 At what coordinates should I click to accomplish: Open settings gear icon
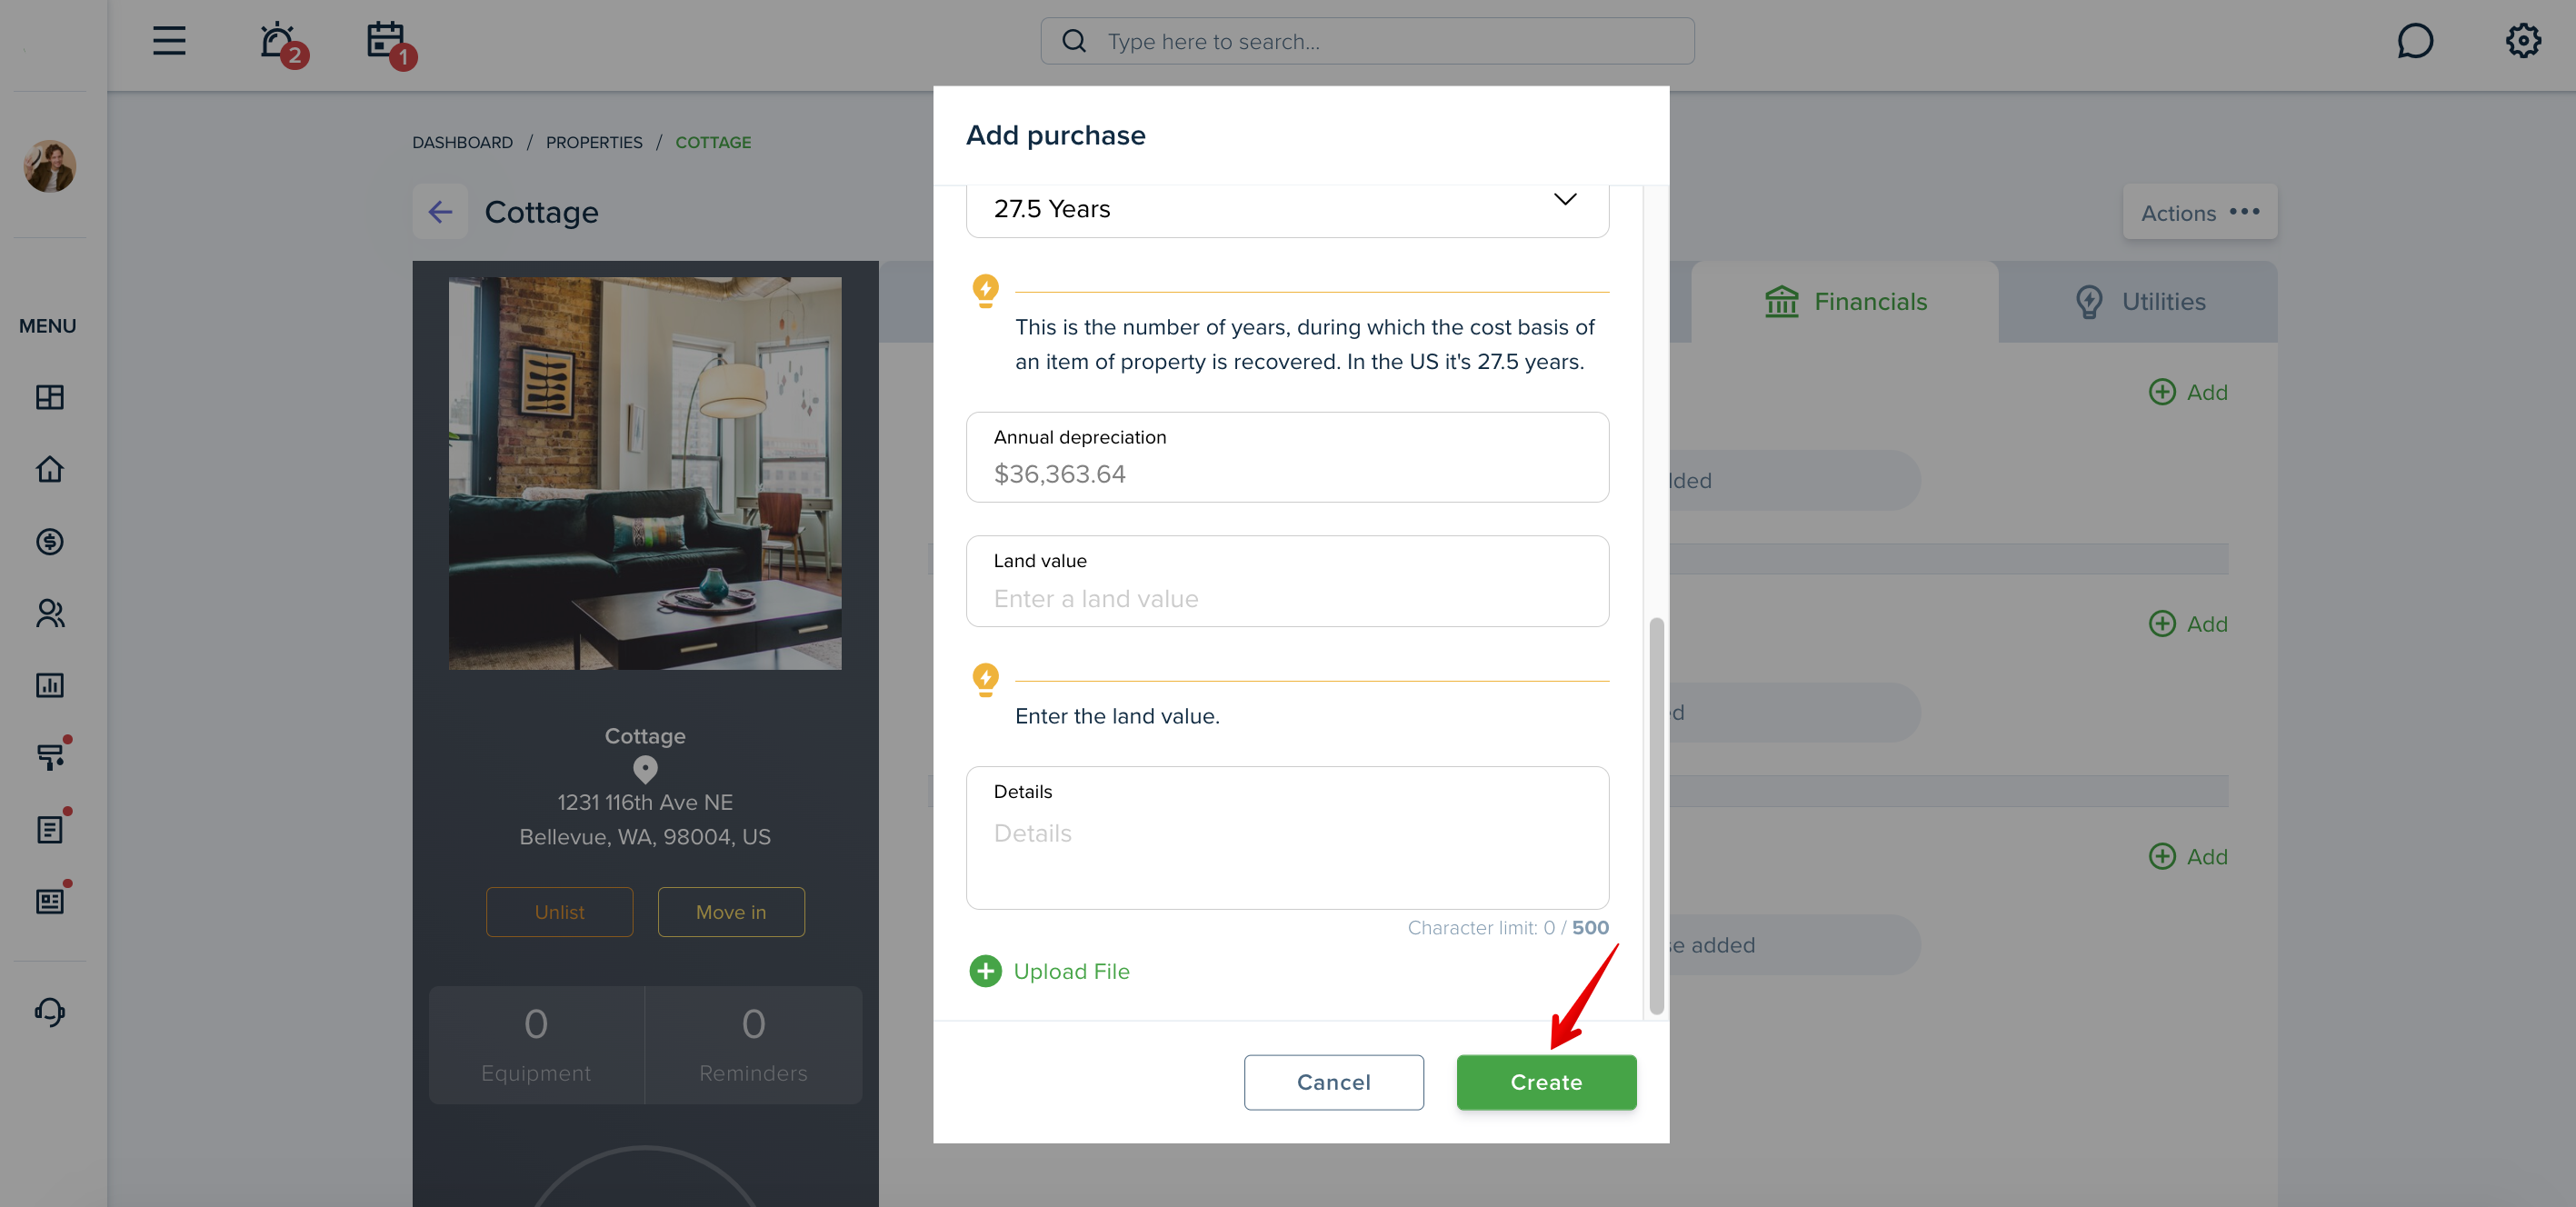click(2522, 41)
